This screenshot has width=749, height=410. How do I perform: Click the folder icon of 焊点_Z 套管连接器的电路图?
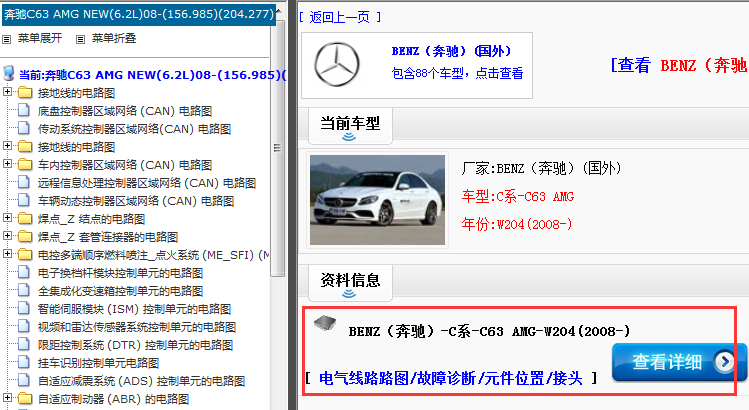coord(25,237)
